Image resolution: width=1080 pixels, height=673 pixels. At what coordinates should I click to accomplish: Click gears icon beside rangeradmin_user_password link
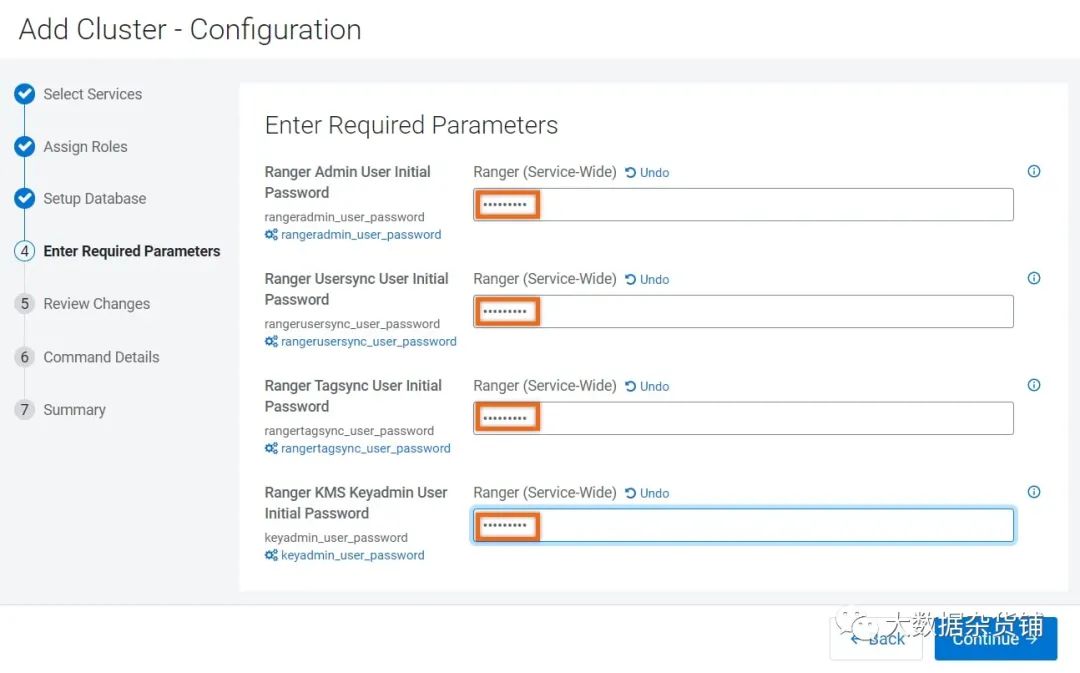pyautogui.click(x=271, y=235)
